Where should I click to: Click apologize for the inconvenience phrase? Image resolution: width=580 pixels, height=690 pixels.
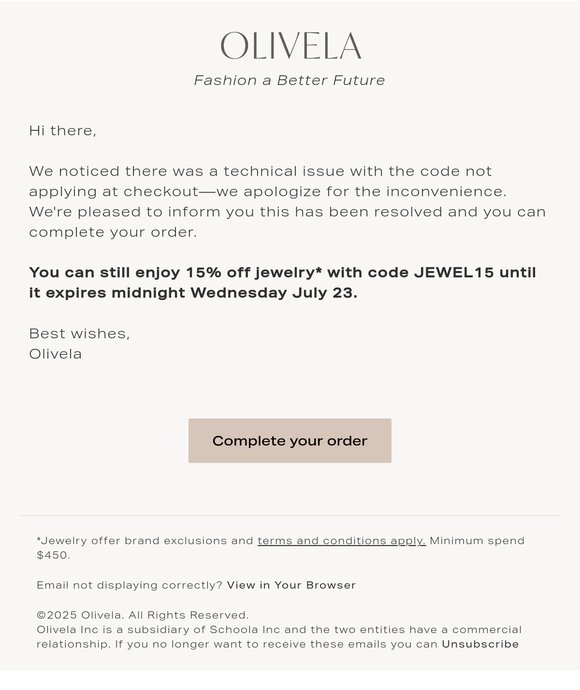(374, 191)
